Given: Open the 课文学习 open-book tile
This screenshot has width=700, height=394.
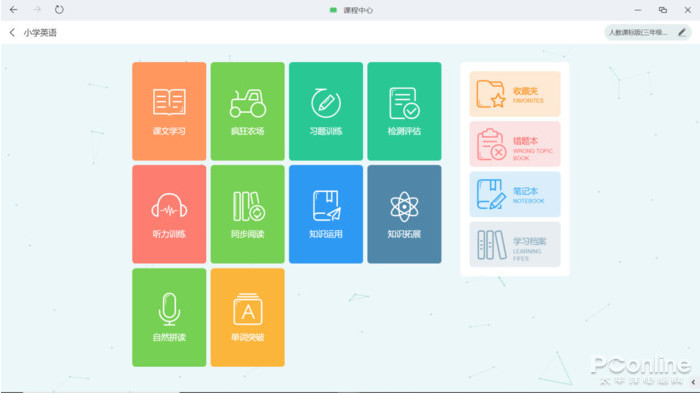Looking at the screenshot, I should tap(169, 111).
